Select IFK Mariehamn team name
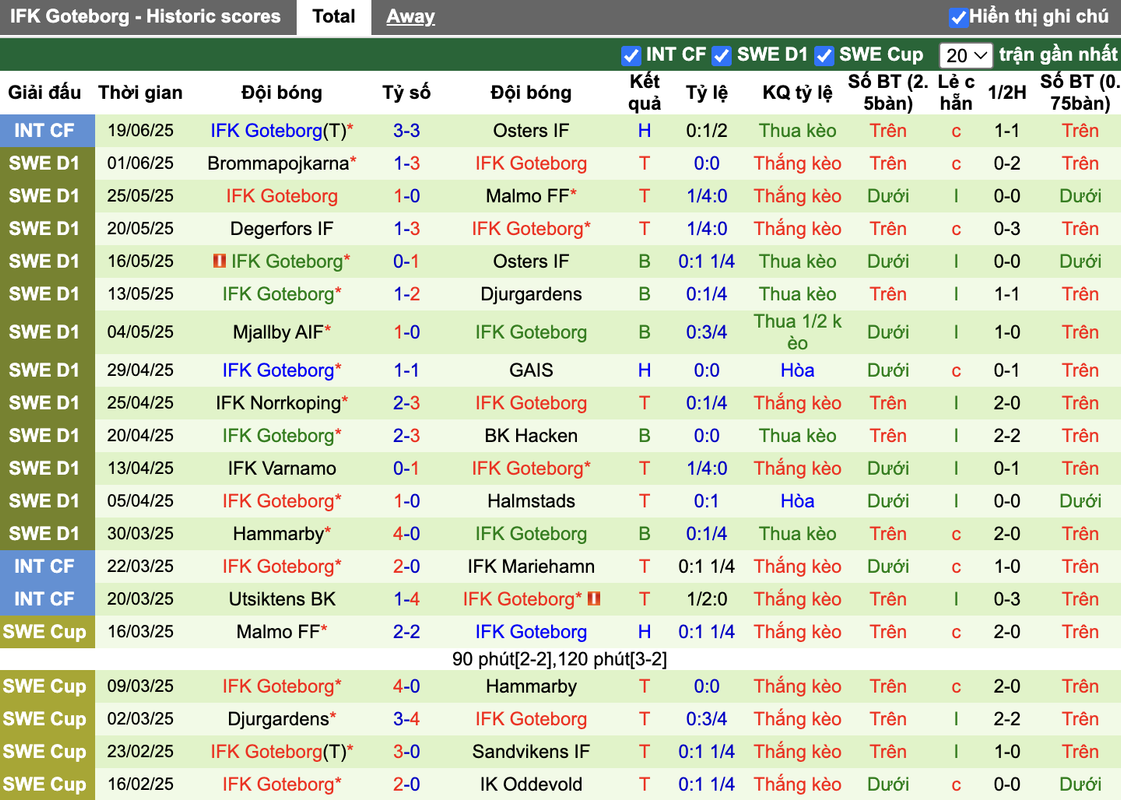The height and width of the screenshot is (800, 1121). pos(531,567)
